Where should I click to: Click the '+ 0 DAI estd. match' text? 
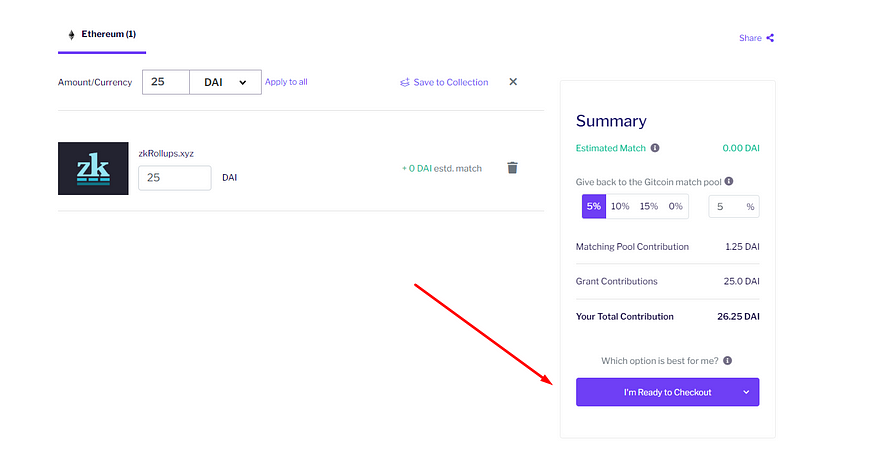(x=441, y=169)
